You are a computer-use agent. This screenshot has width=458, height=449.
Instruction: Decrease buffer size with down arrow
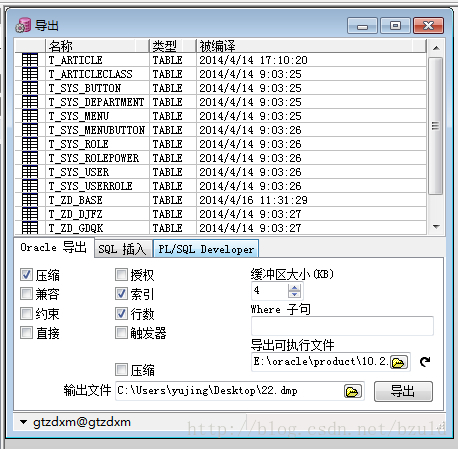294,295
